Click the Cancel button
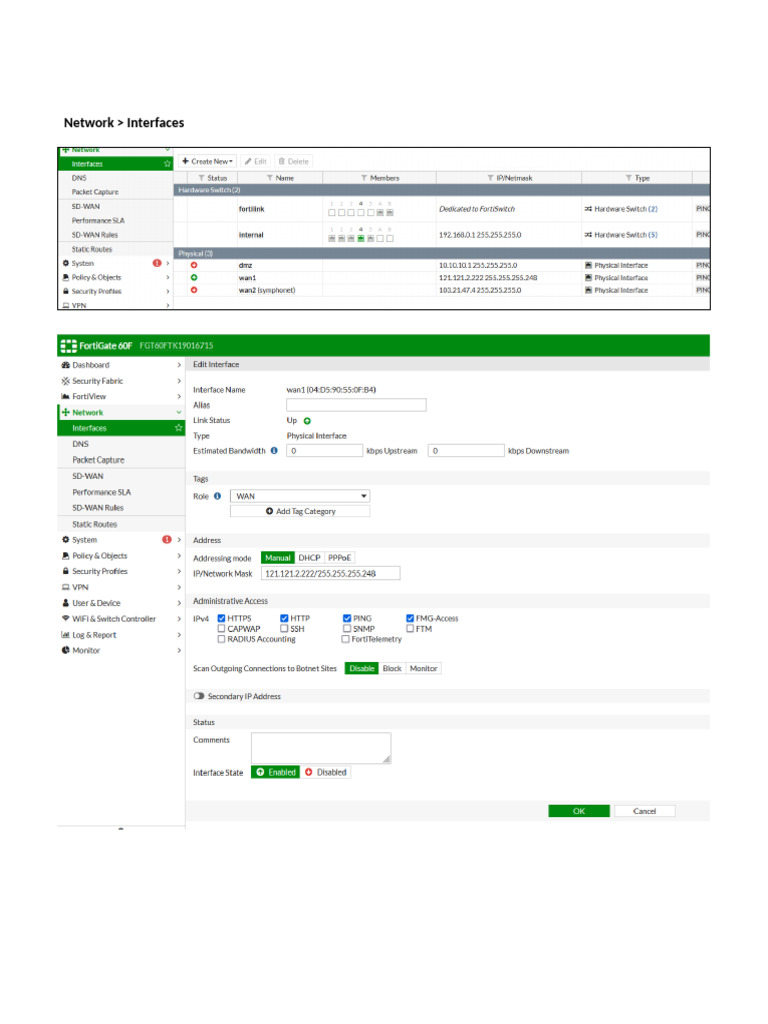Viewport: 768px width, 1024px height. click(645, 811)
